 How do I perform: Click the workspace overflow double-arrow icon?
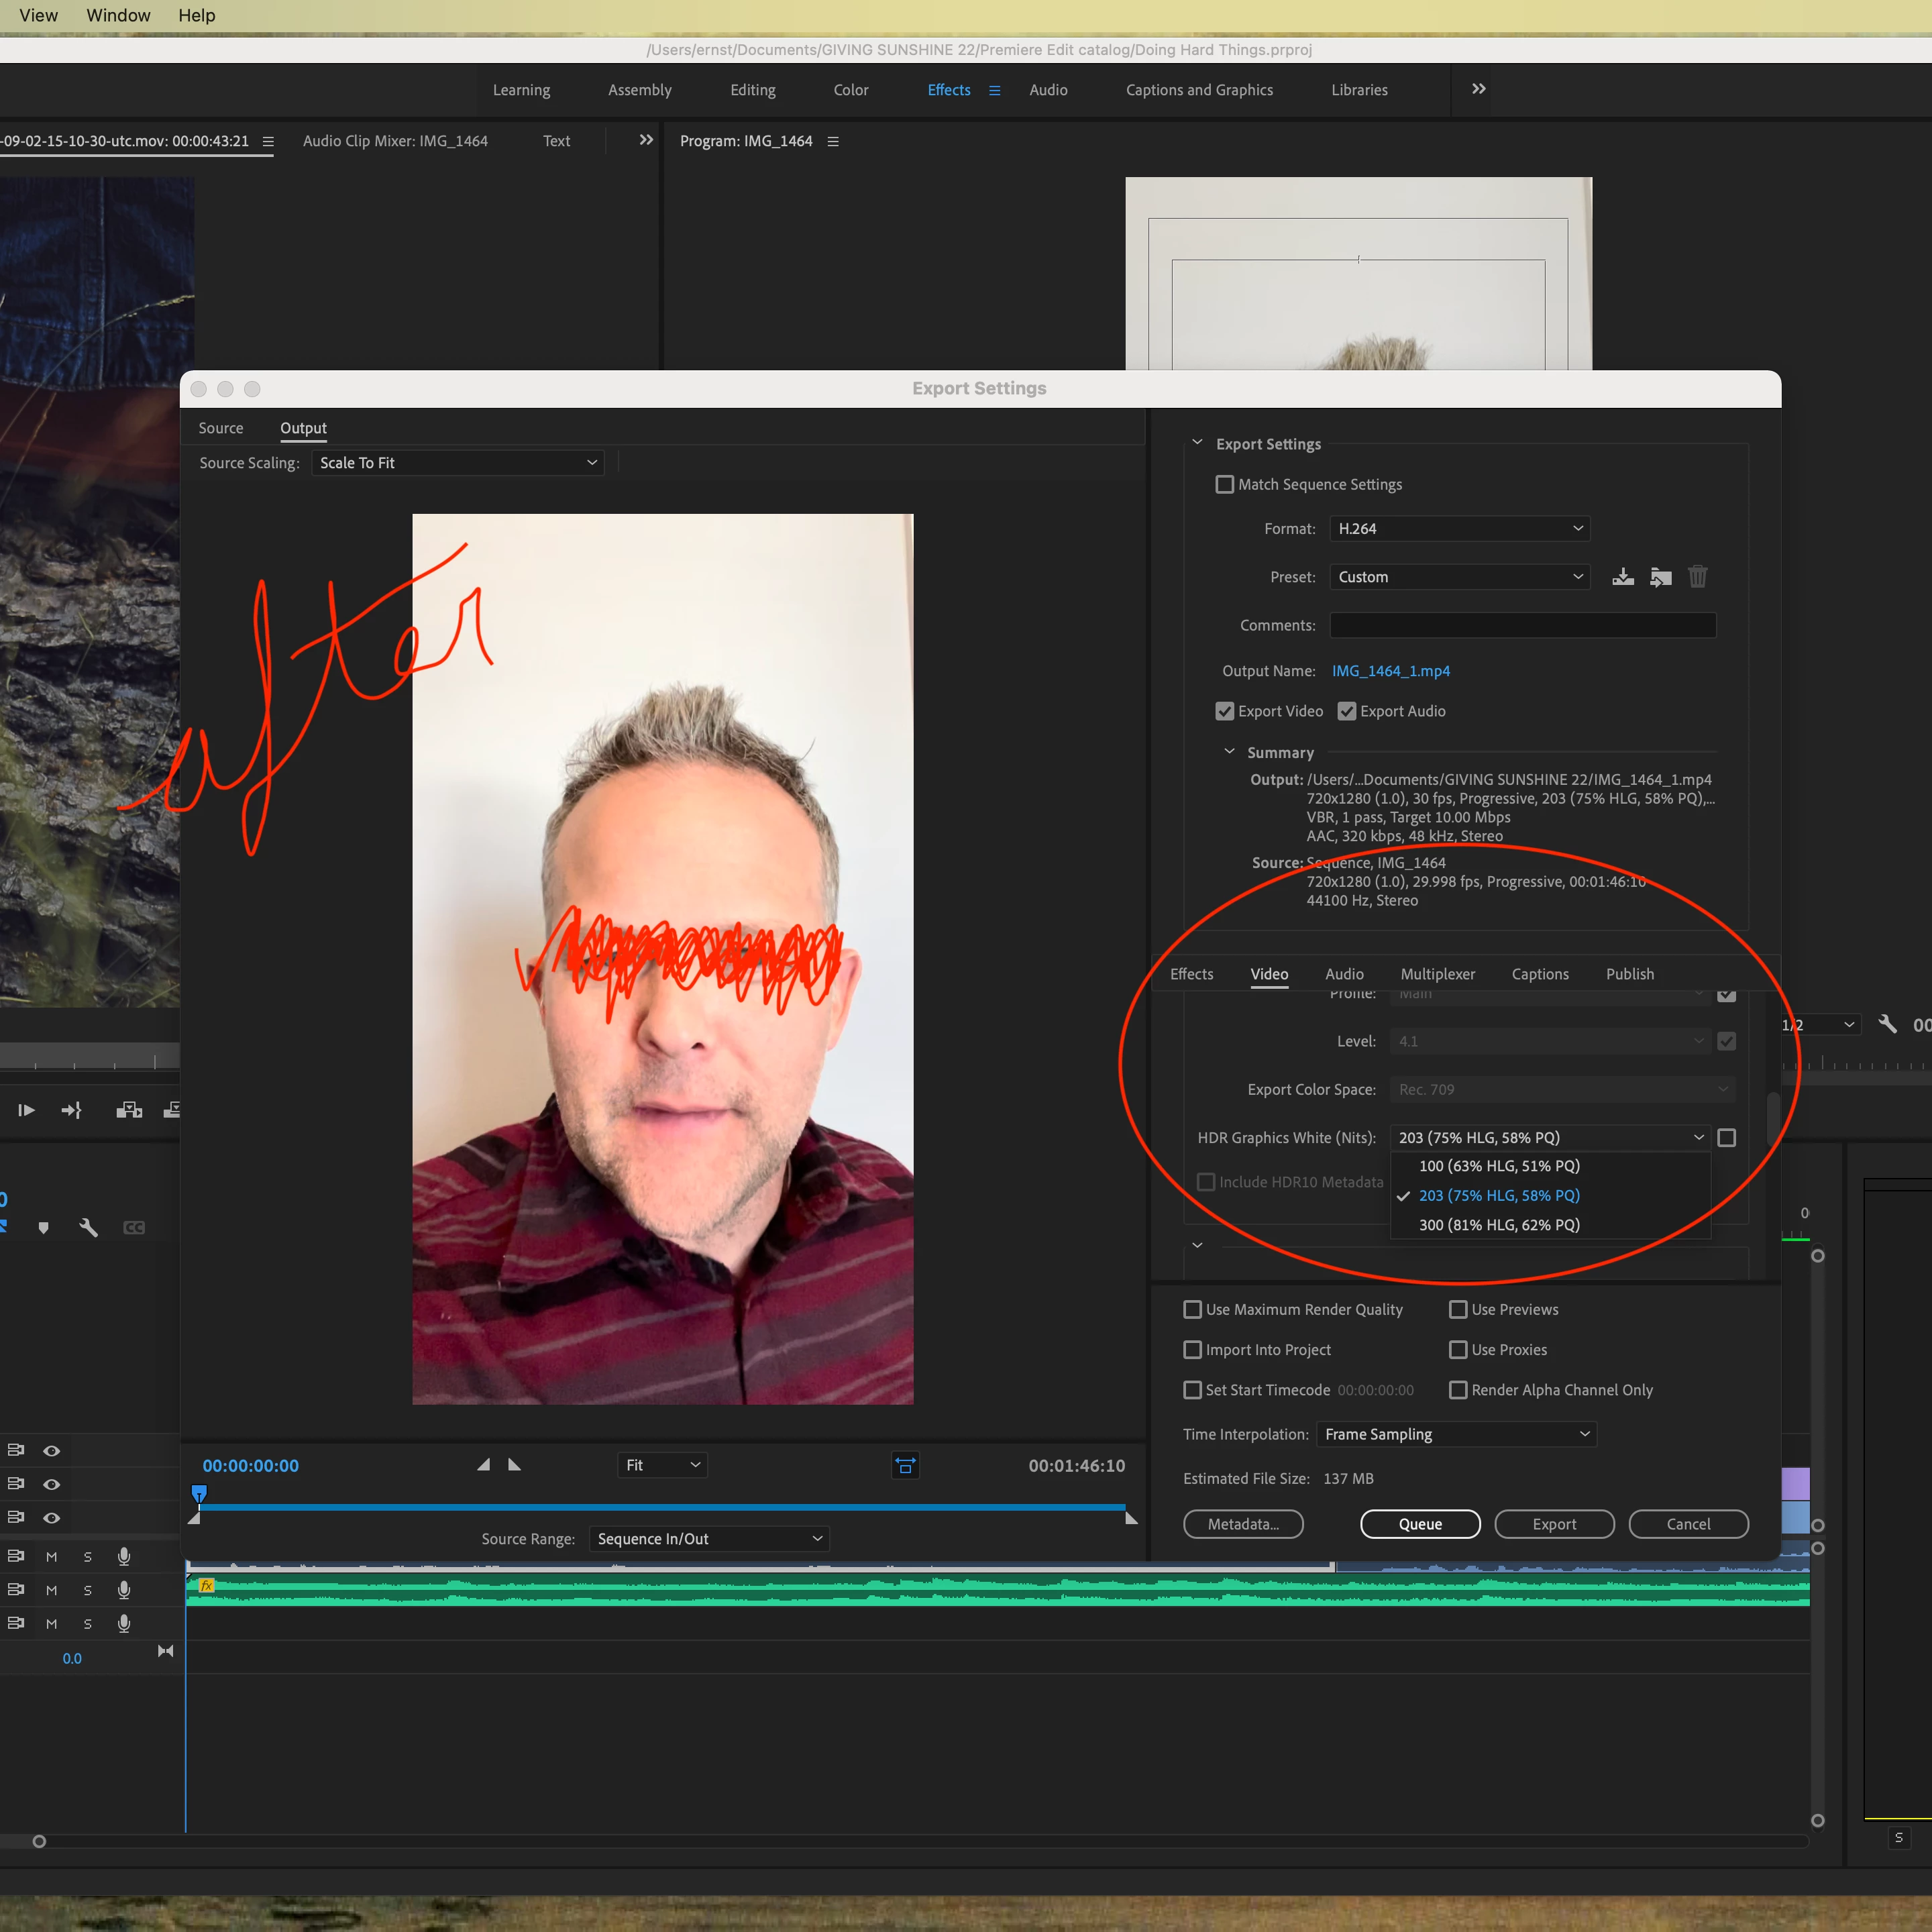pos(1478,89)
